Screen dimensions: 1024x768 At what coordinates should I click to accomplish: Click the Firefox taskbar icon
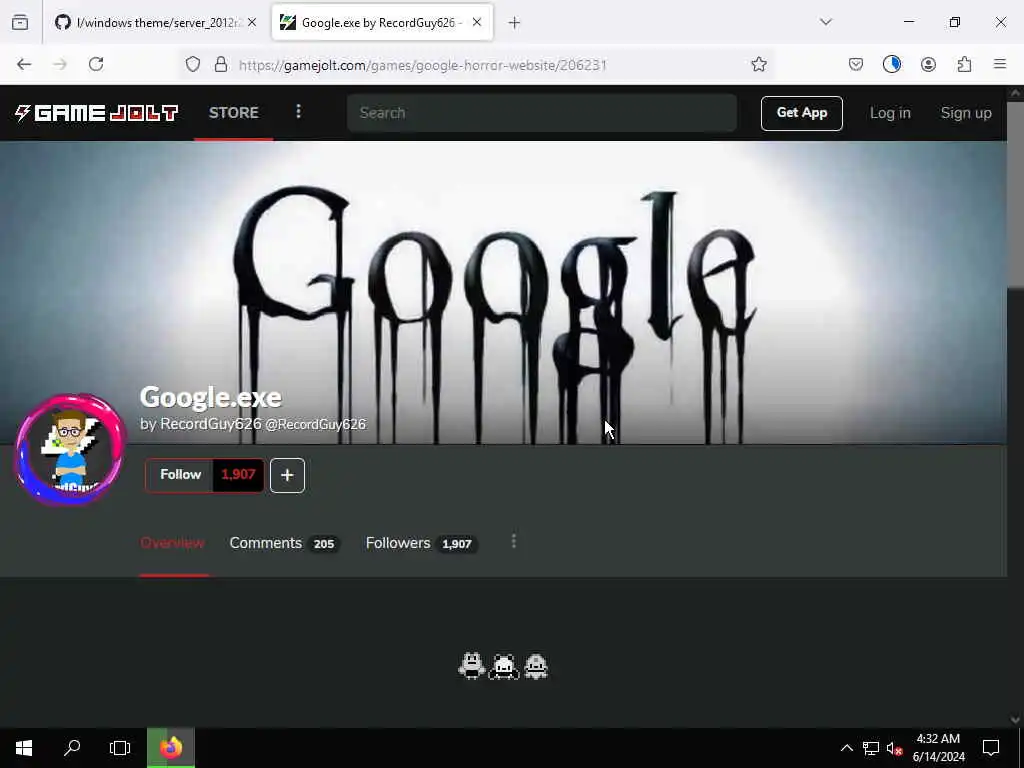(x=170, y=748)
